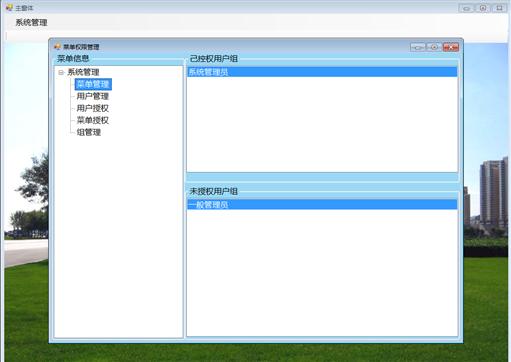Image resolution: width=511 pixels, height=362 pixels.
Task: Select the 用户授权 tree item
Action: coord(93,108)
